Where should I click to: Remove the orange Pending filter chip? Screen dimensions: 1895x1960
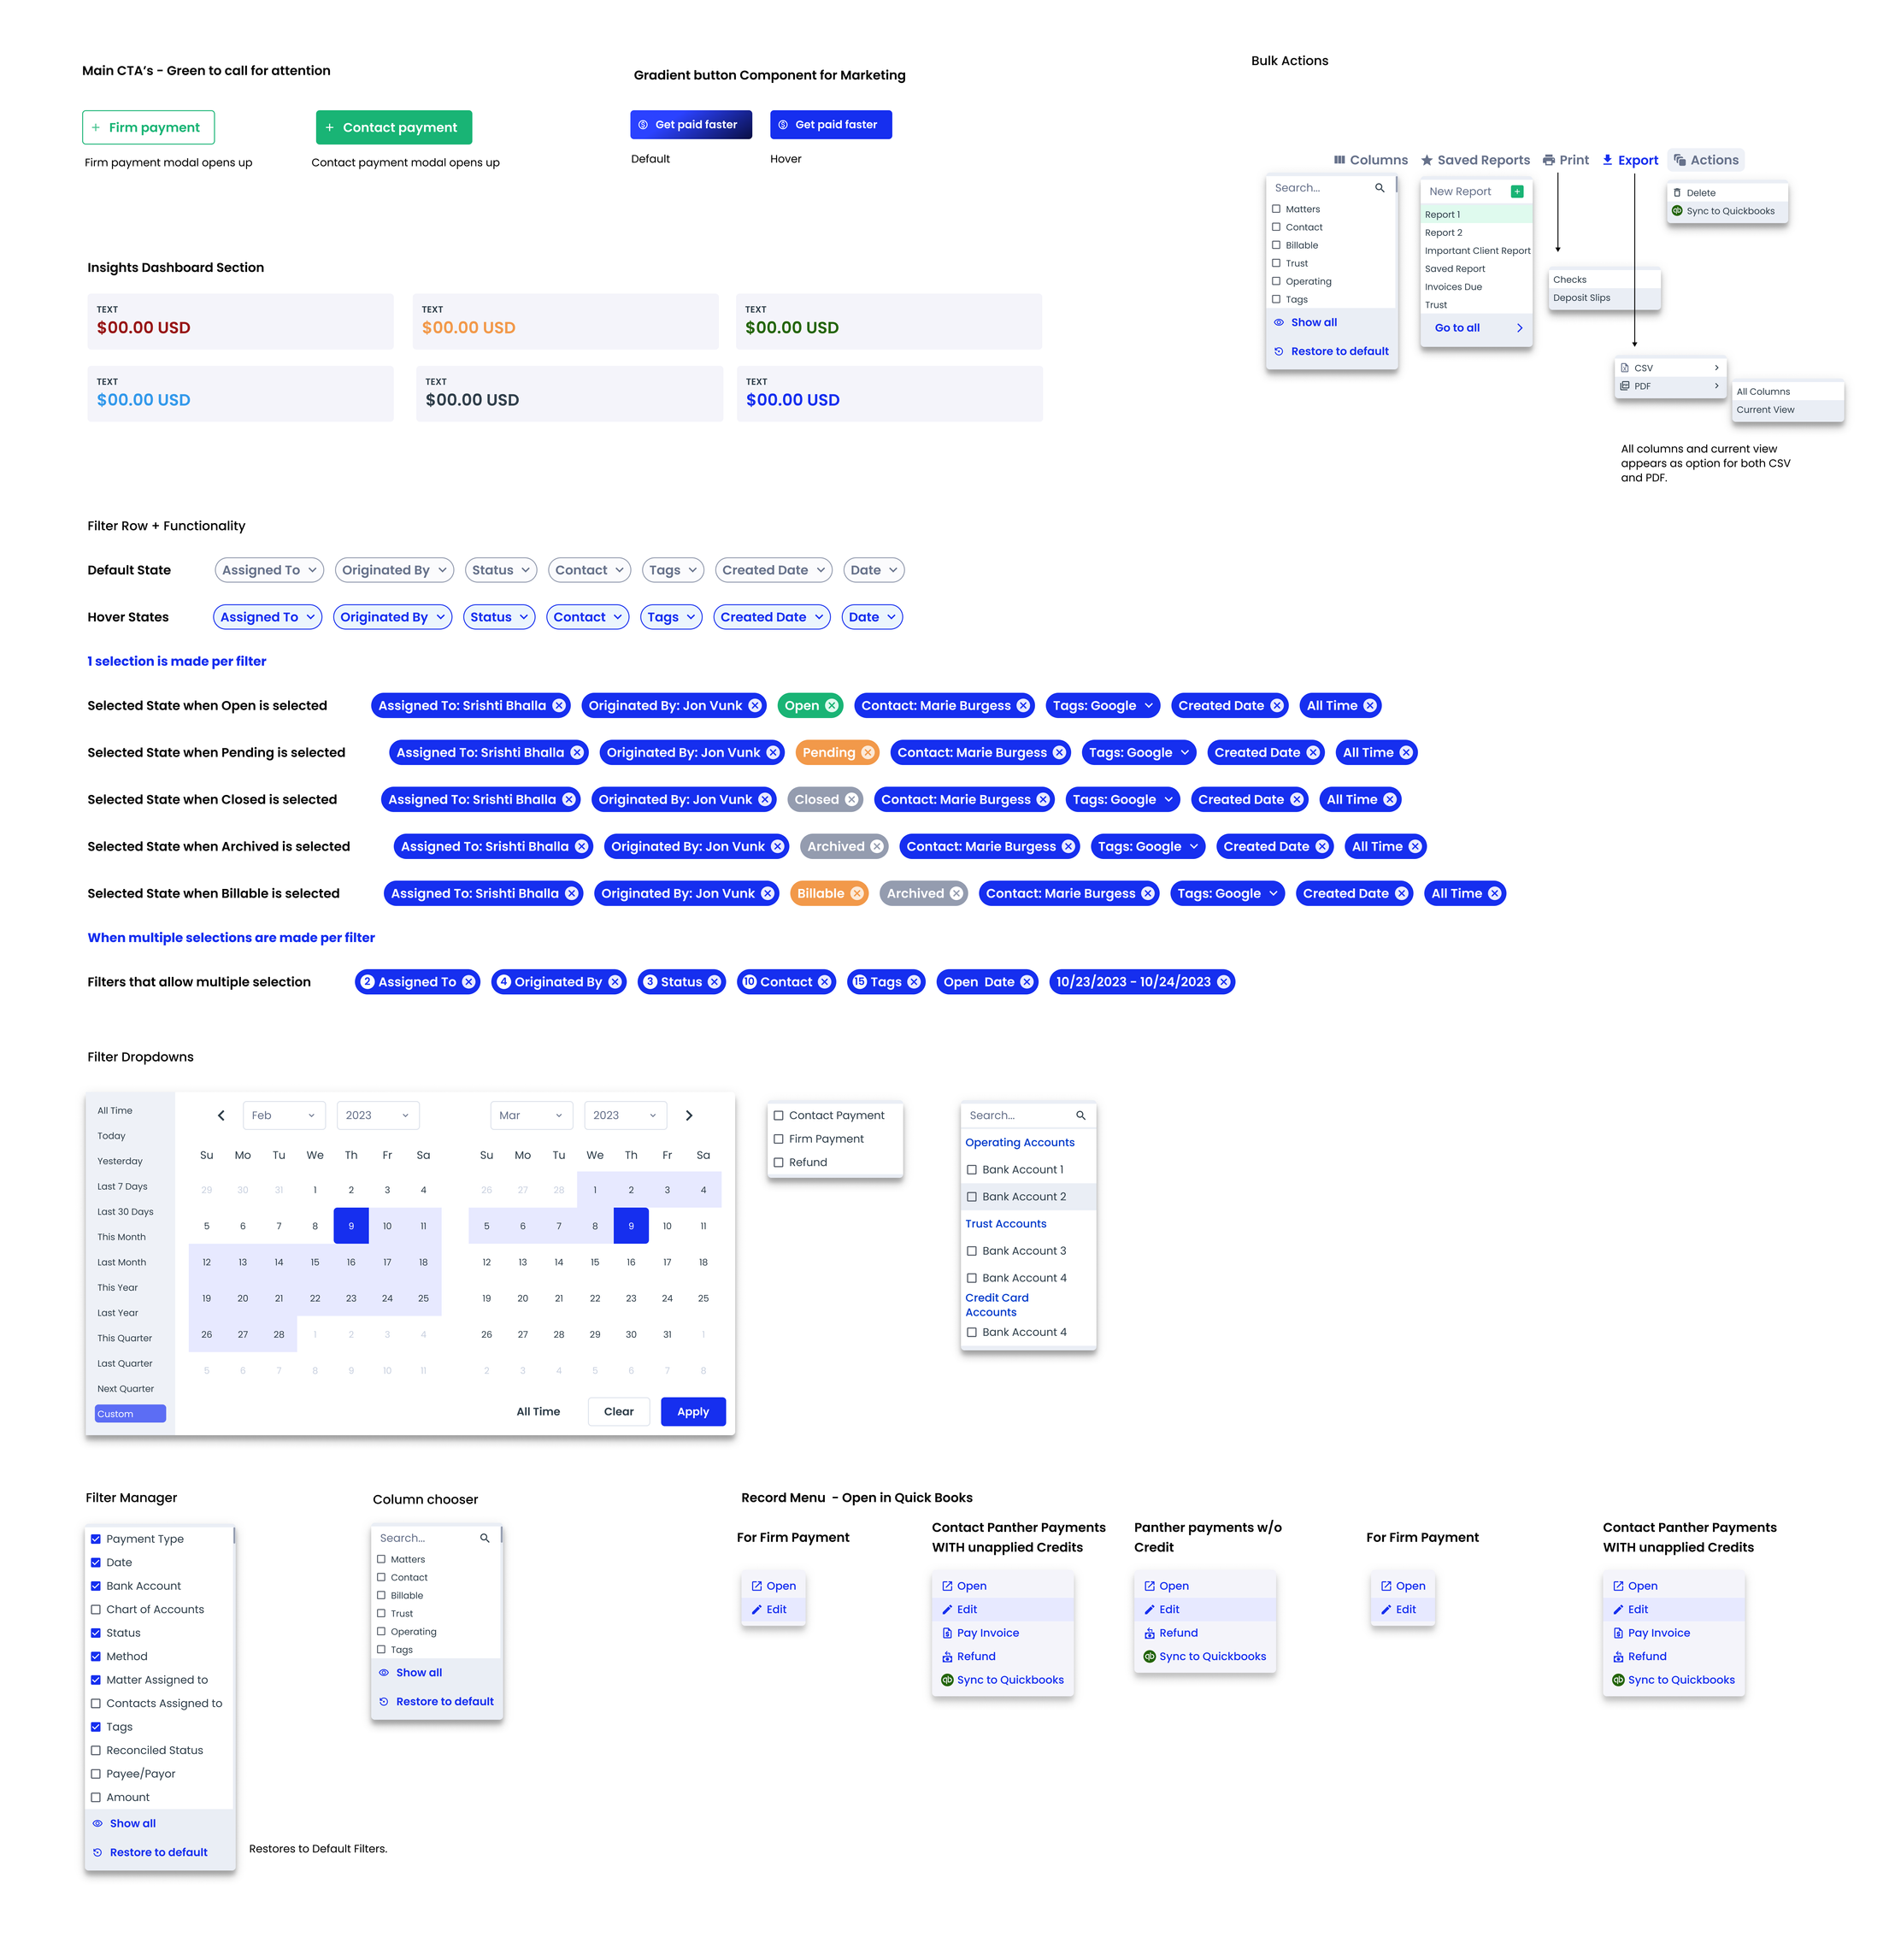point(867,753)
